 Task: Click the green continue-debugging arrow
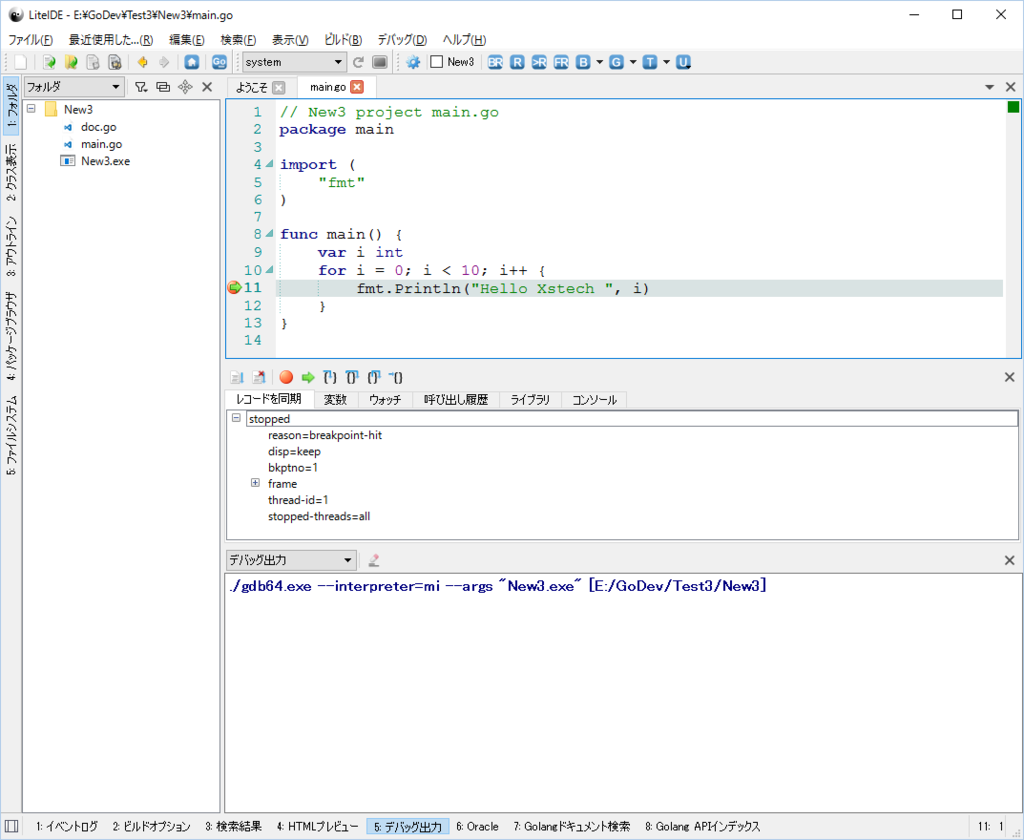(x=308, y=377)
